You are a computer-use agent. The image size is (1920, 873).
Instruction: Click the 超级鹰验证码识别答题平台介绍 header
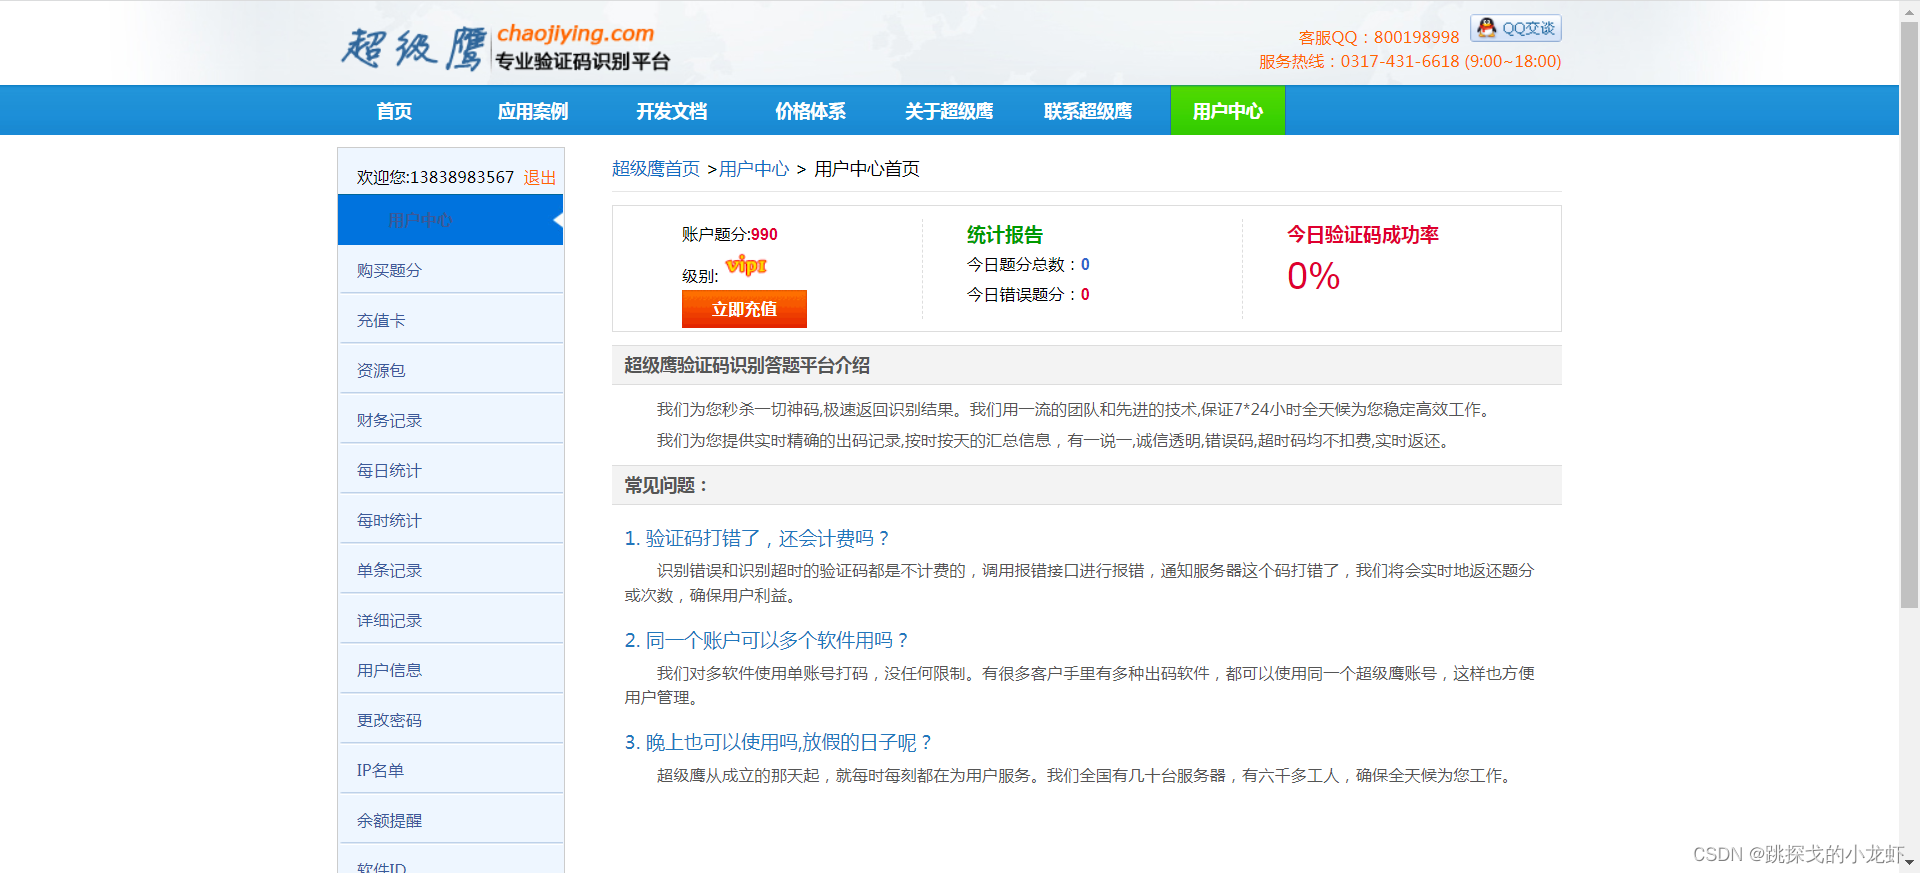coord(1087,365)
